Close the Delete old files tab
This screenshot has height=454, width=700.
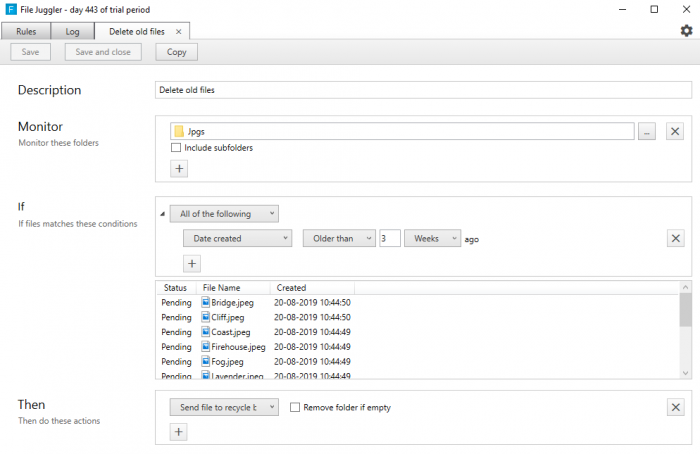[179, 32]
